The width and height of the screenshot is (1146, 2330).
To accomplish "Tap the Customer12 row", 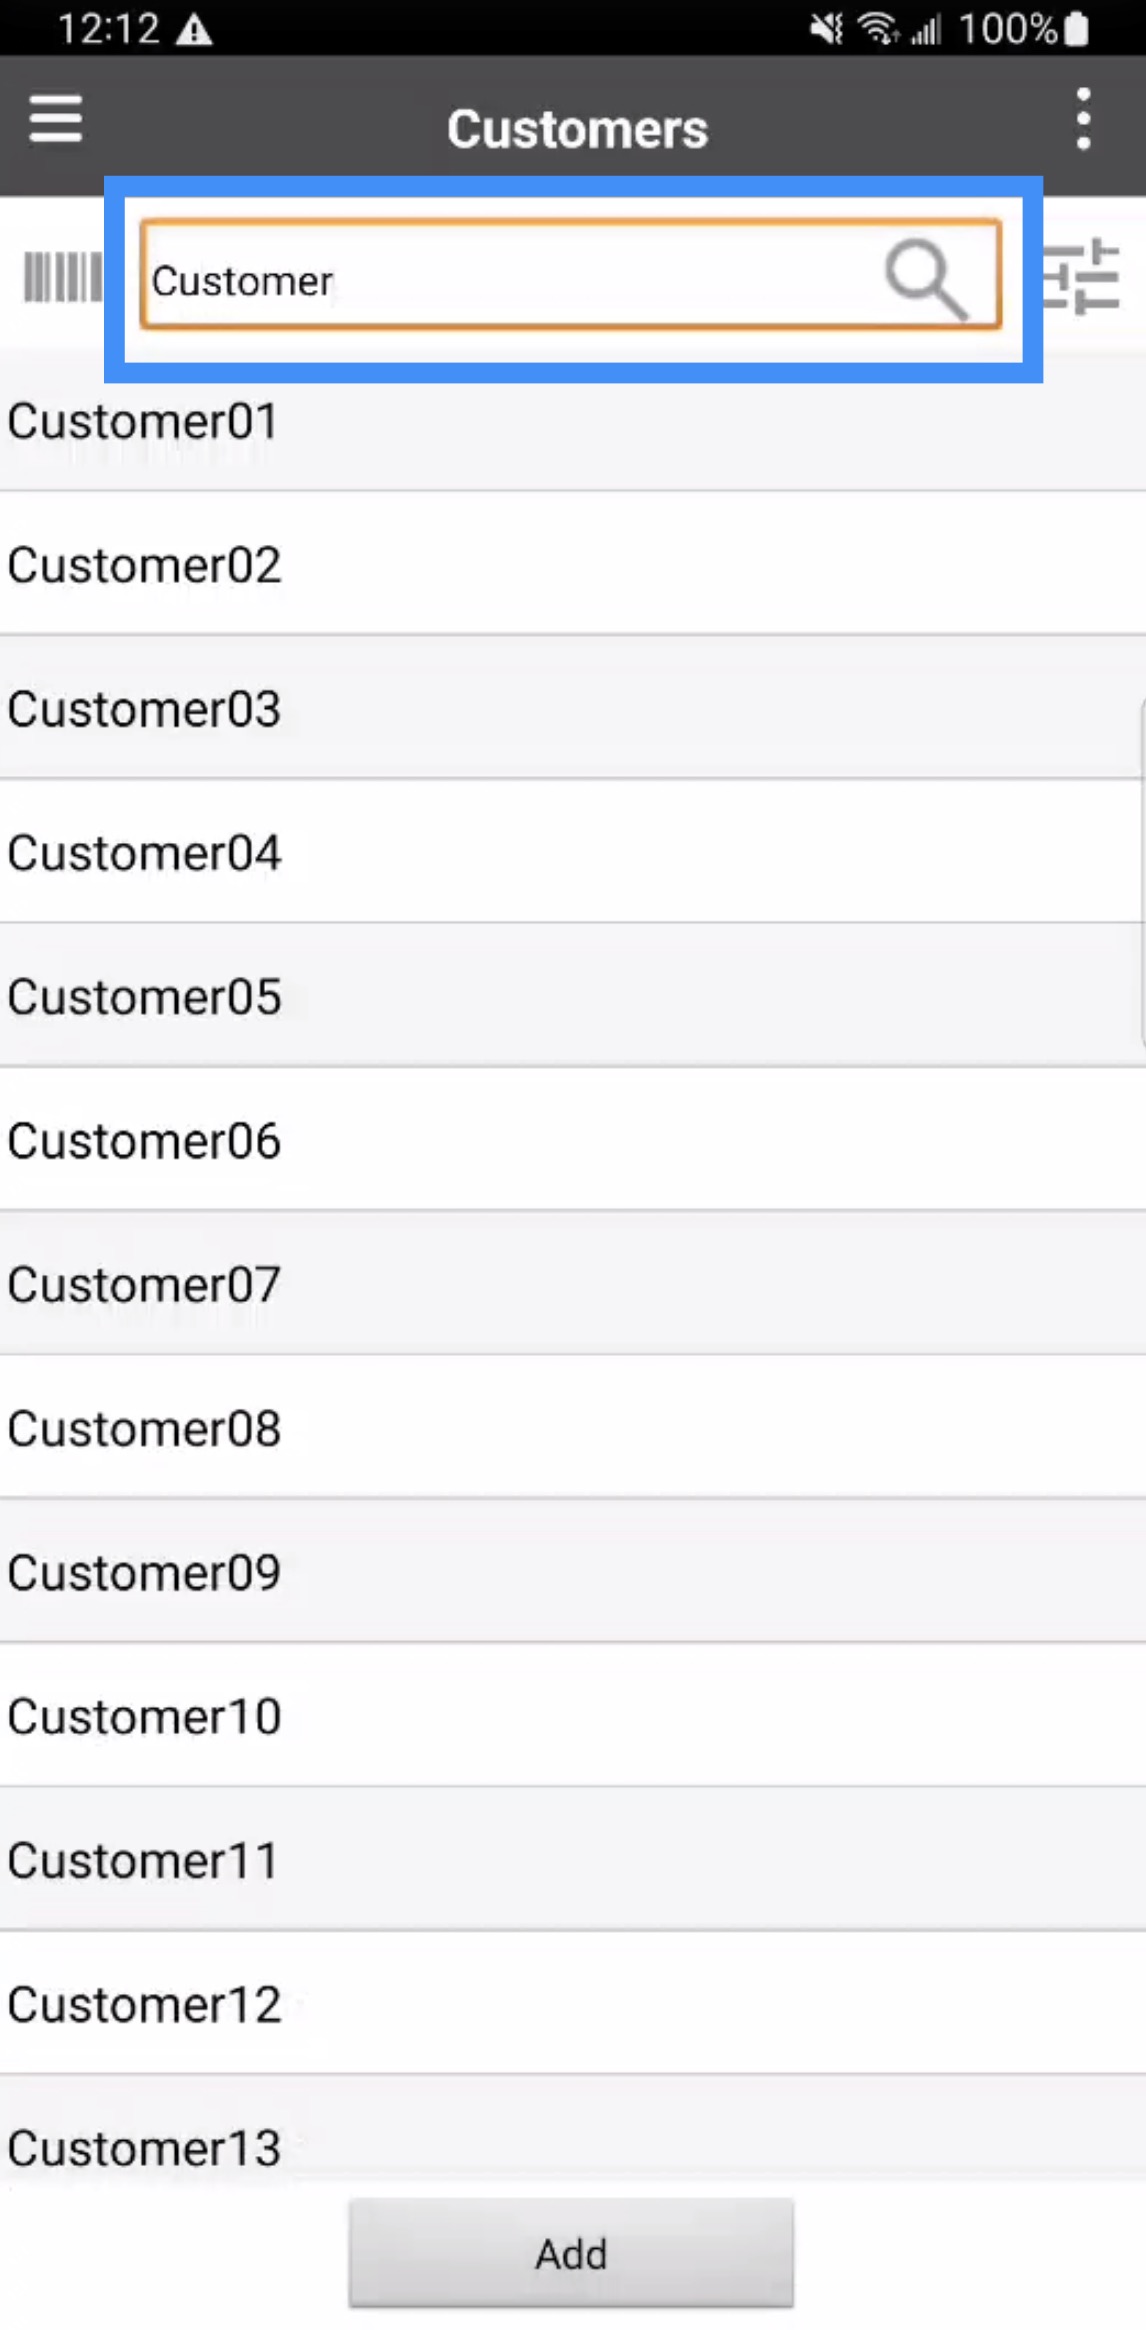I will click(572, 2004).
